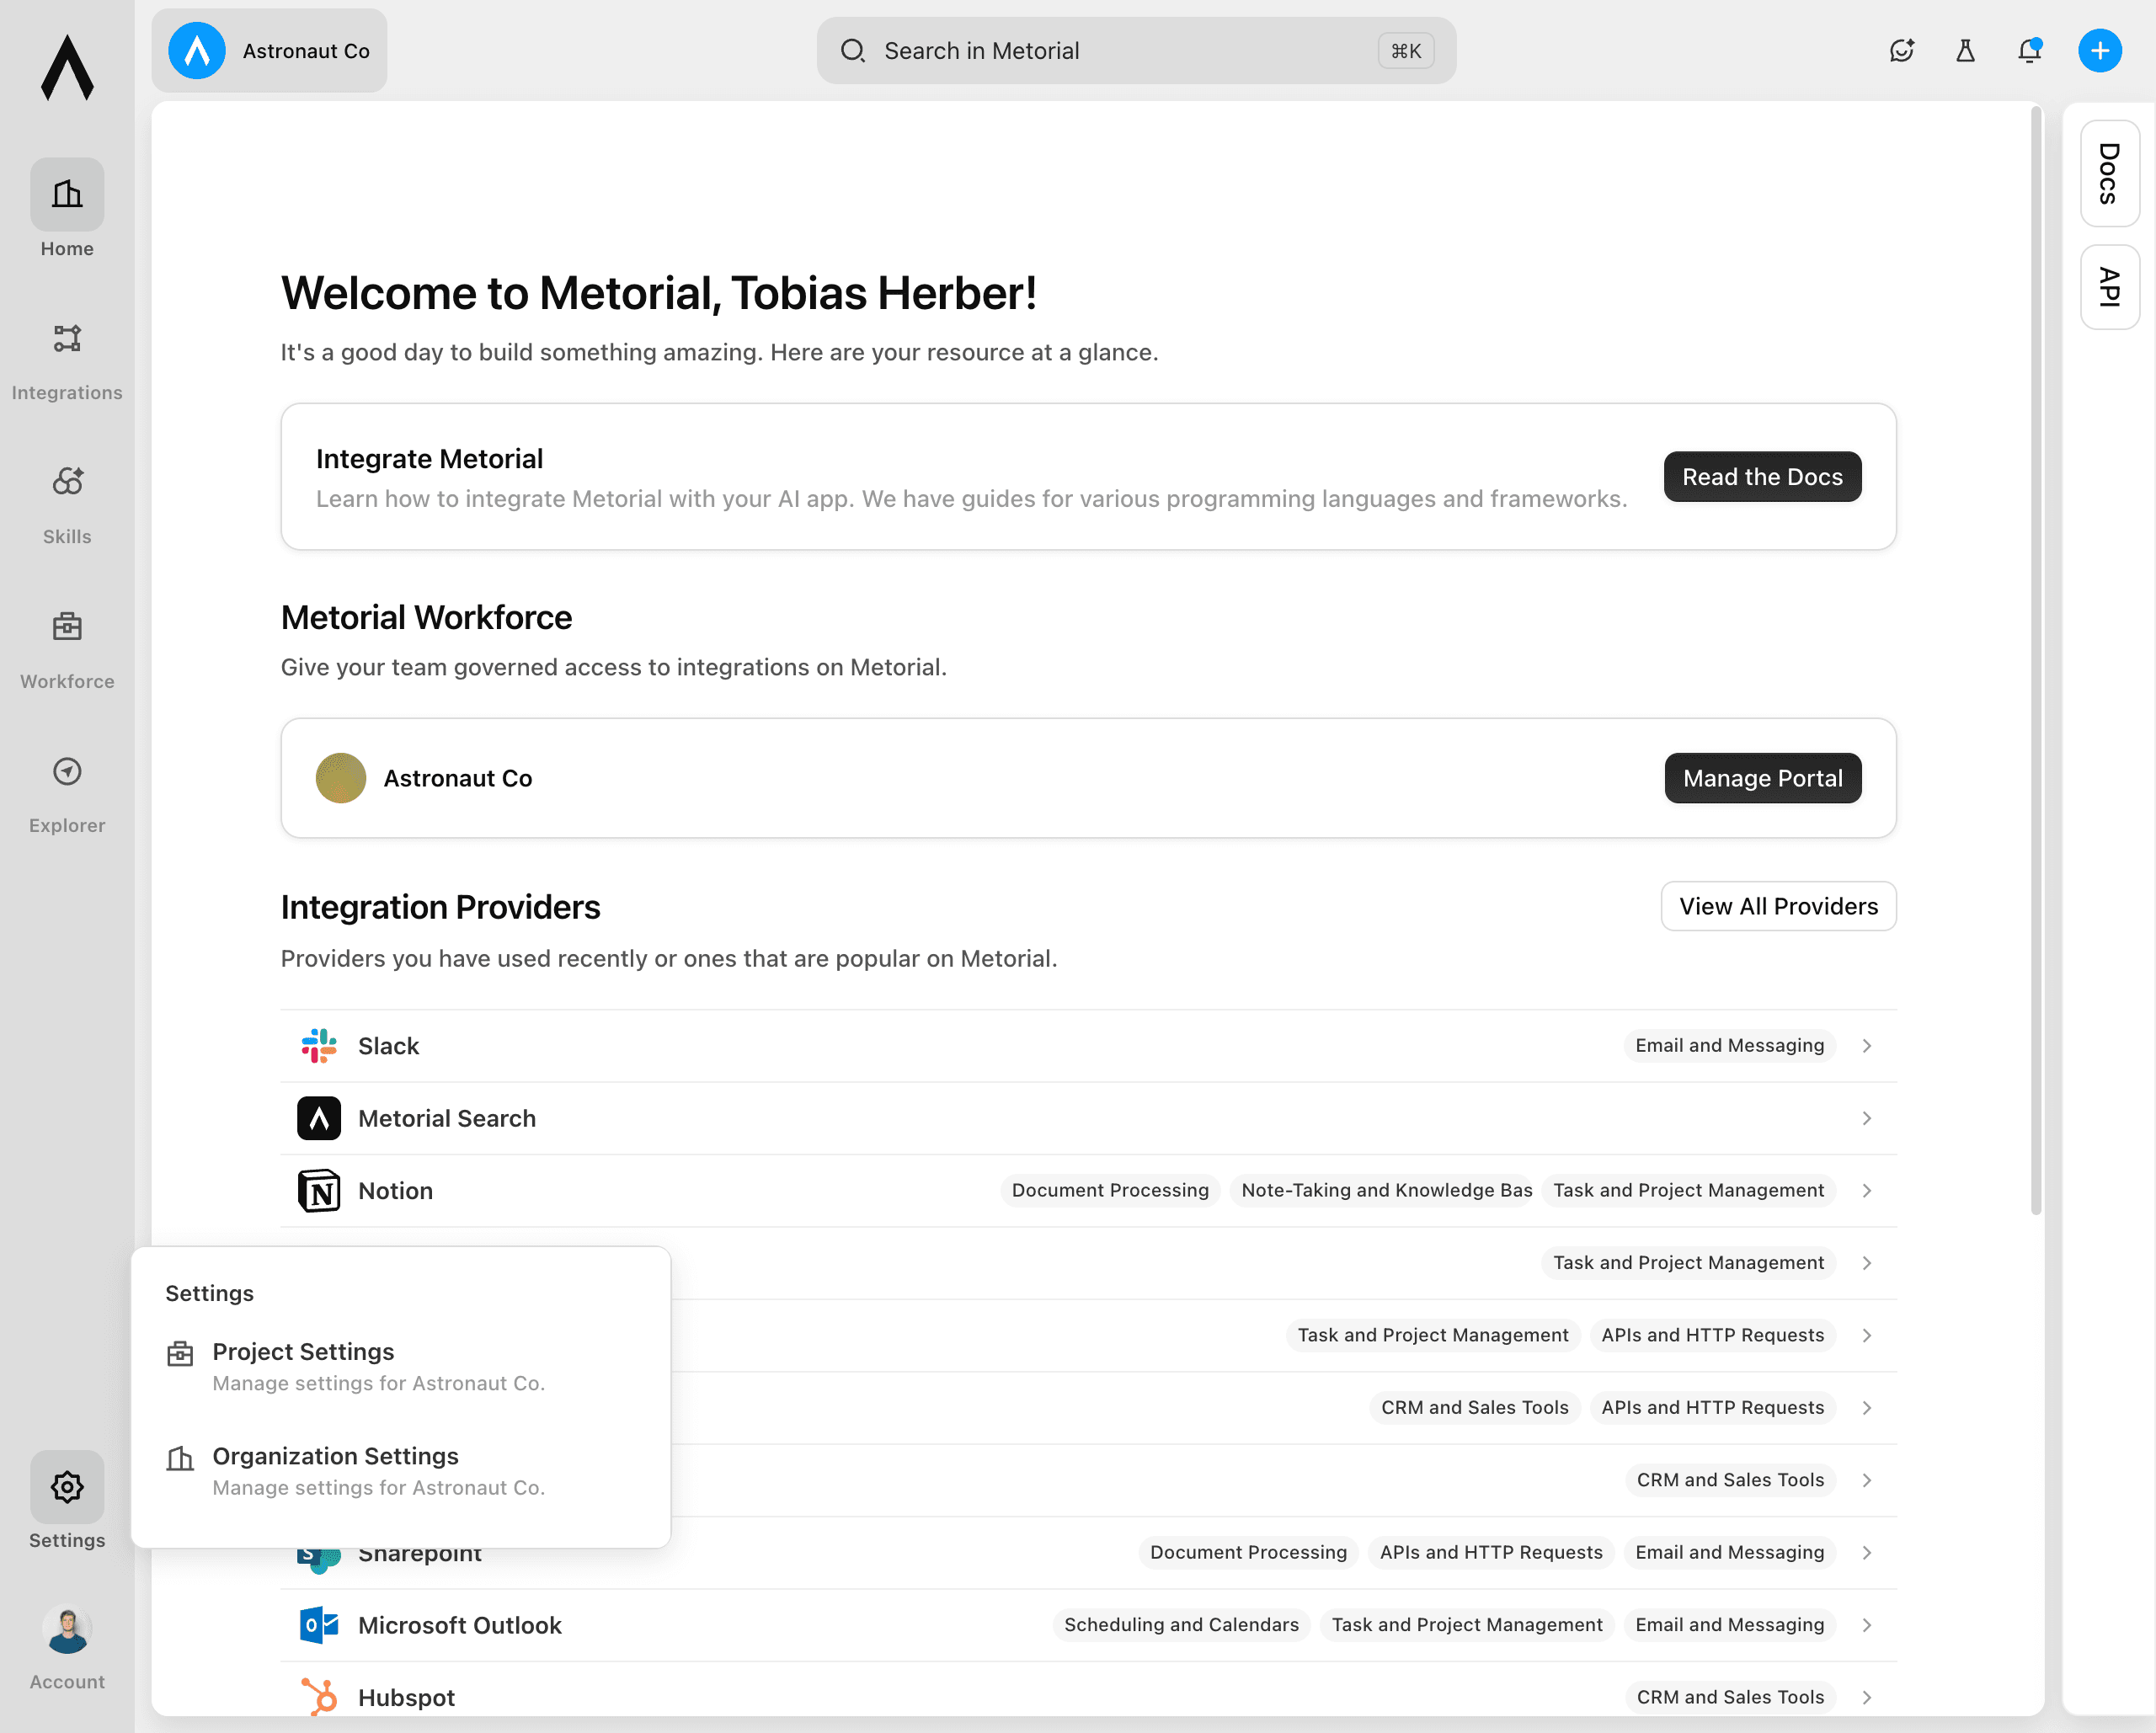Click the Manage Portal button
This screenshot has height=1733, width=2156.
click(x=1762, y=777)
